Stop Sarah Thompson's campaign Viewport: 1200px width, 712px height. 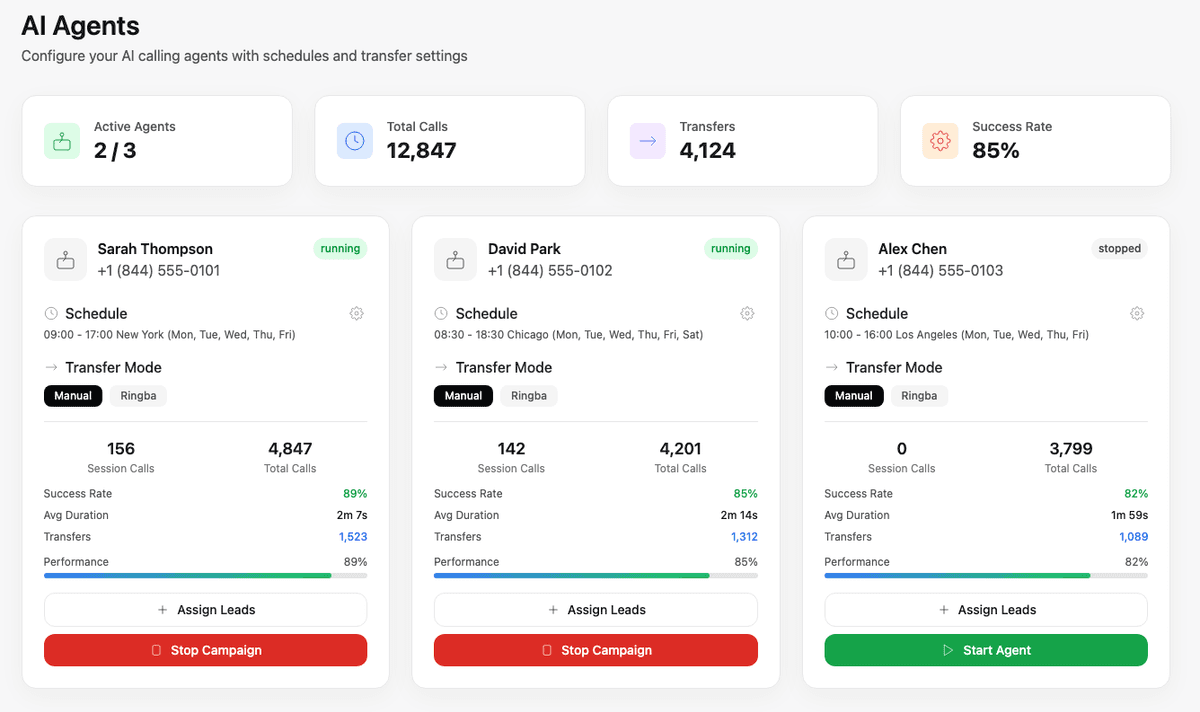click(x=205, y=650)
